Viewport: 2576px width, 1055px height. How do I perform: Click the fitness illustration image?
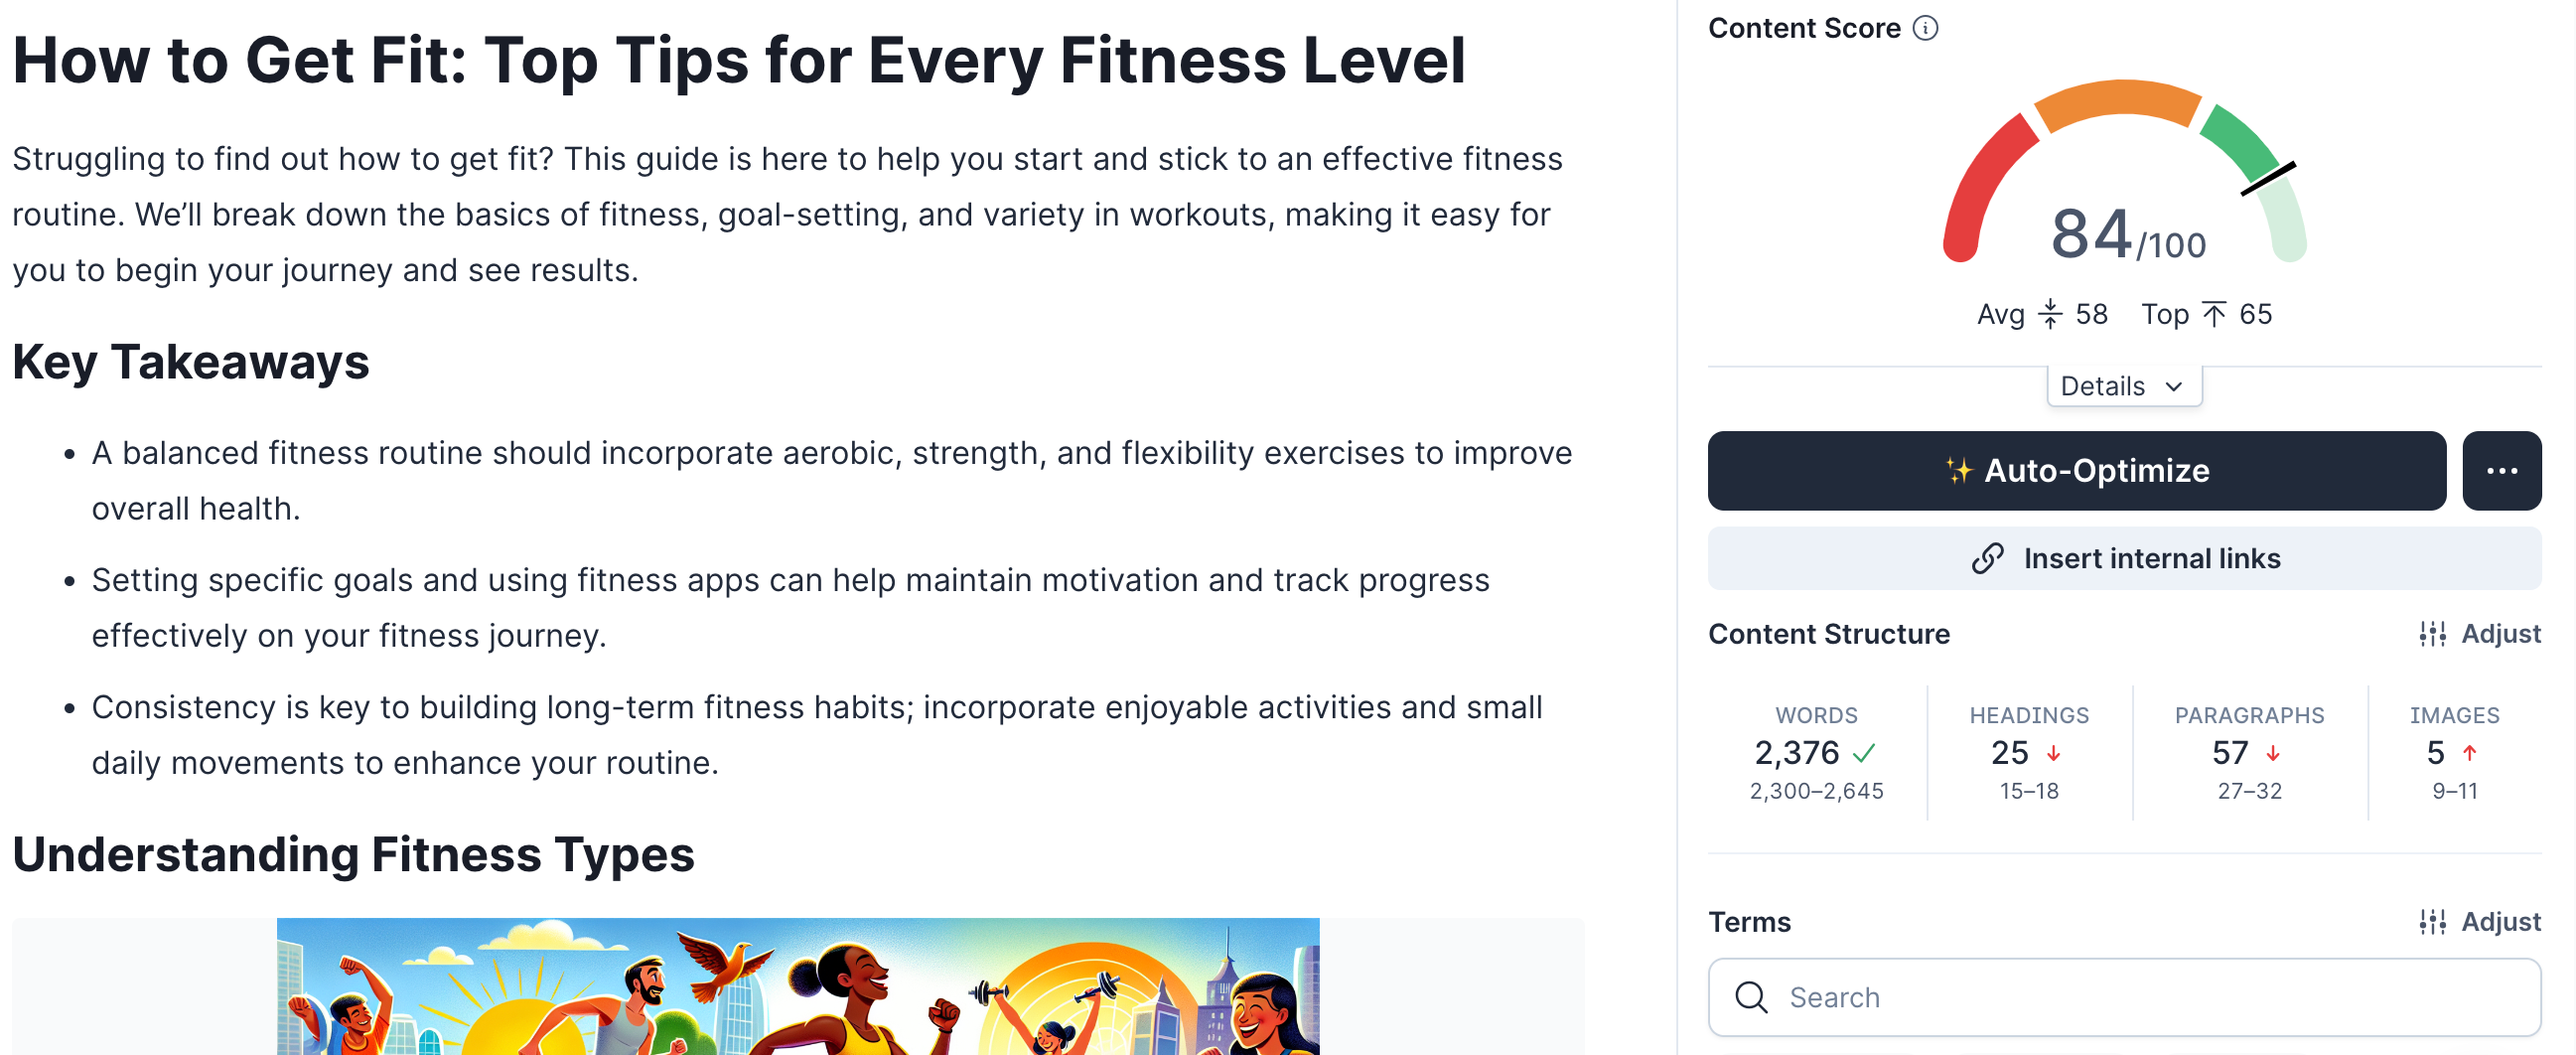(797, 986)
